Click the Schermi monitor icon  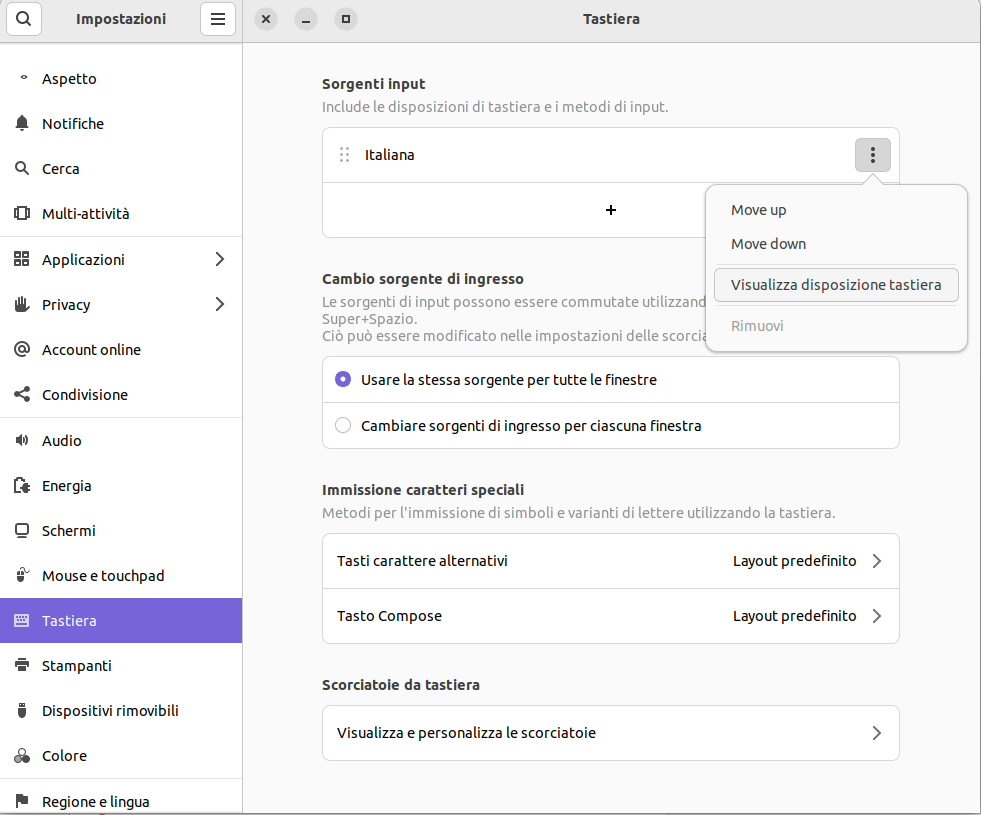(x=22, y=530)
